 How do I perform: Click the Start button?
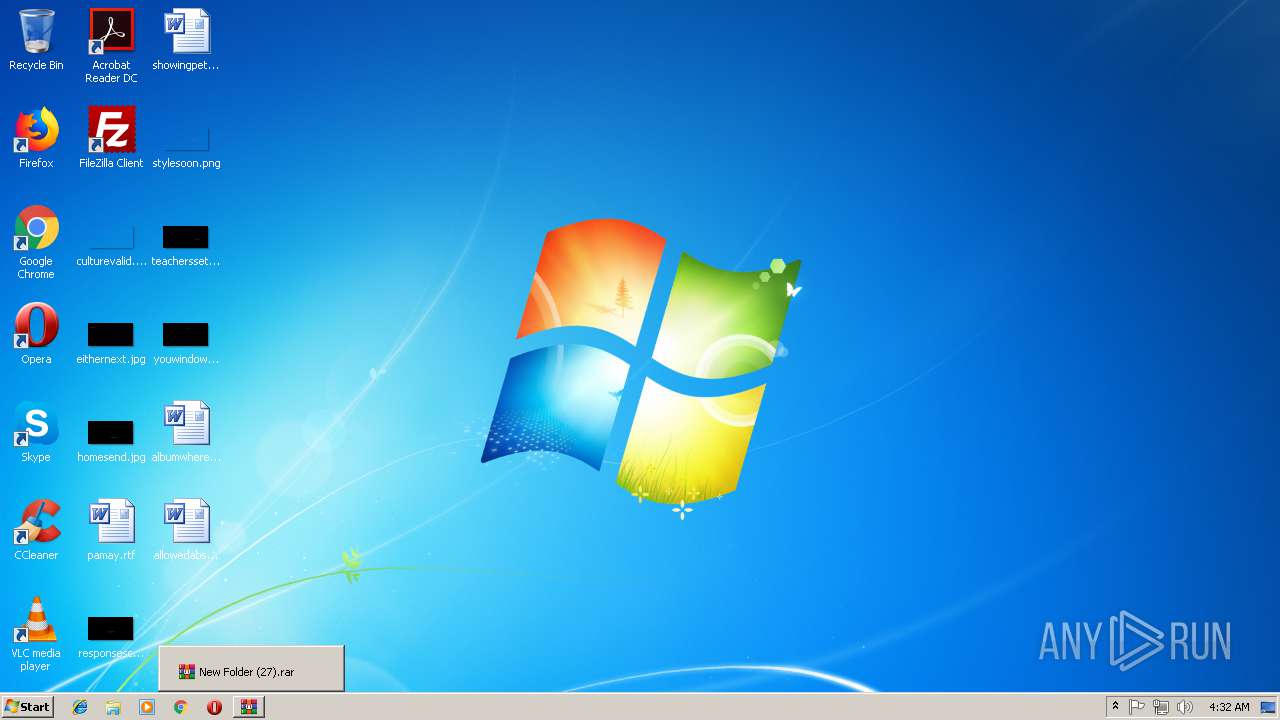[x=27, y=707]
